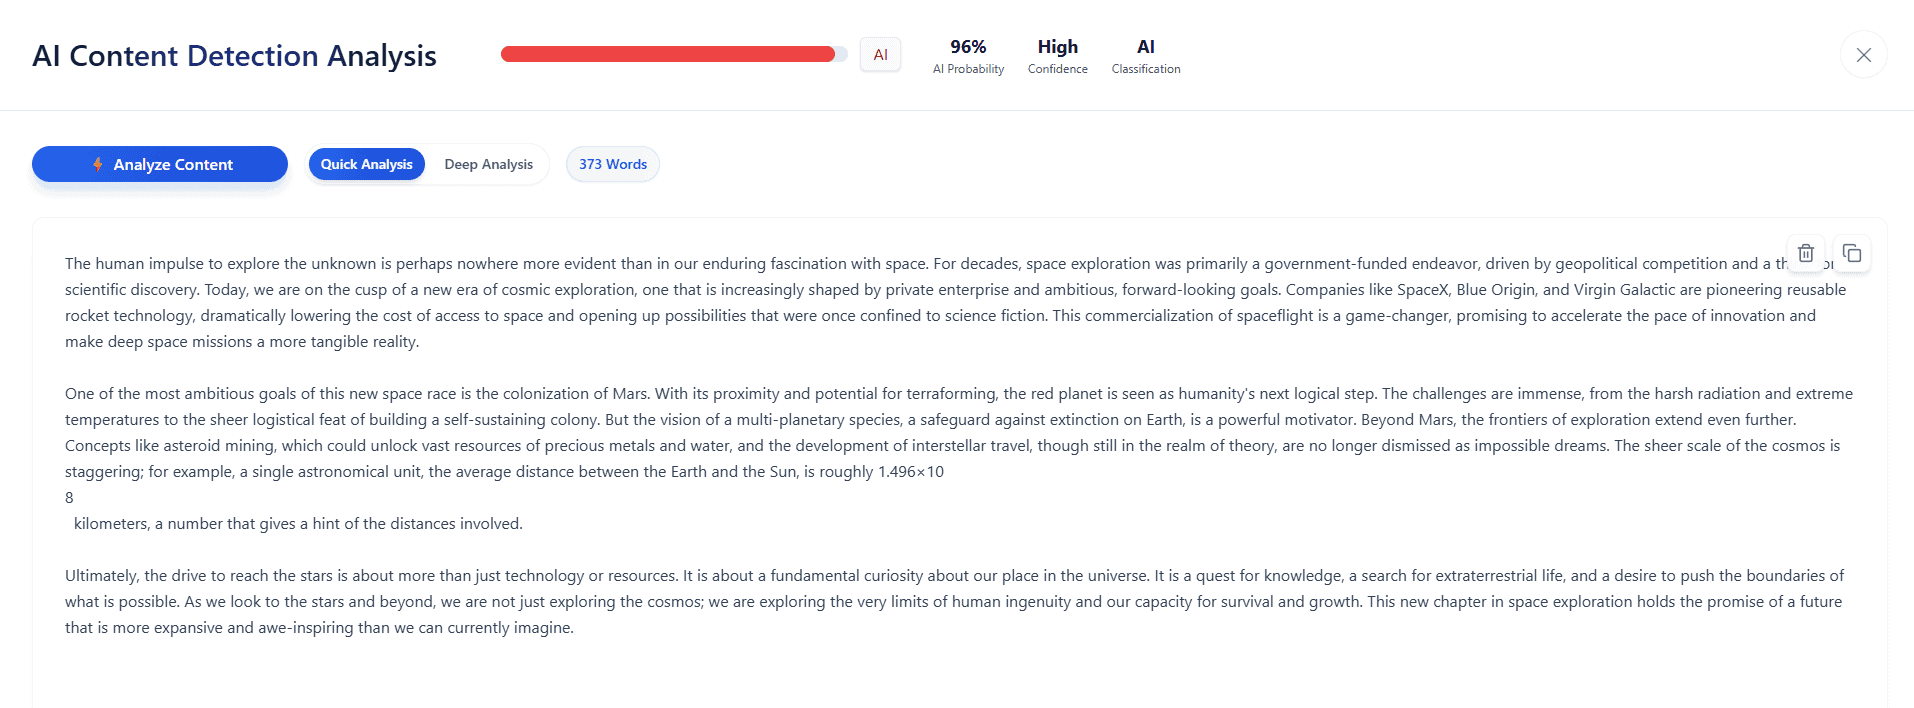This screenshot has height=708, width=1914.
Task: Switch to Quick Analysis mode
Action: point(366,164)
